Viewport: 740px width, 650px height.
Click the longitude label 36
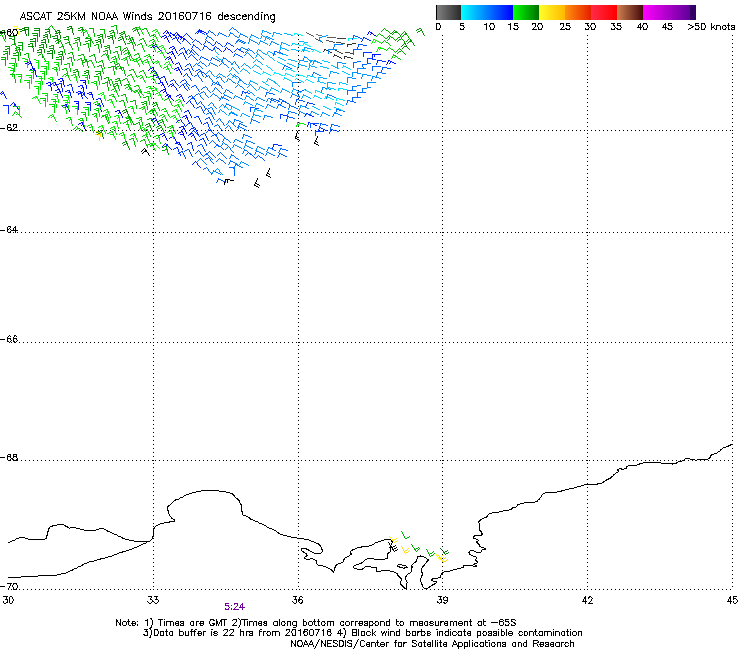[298, 600]
